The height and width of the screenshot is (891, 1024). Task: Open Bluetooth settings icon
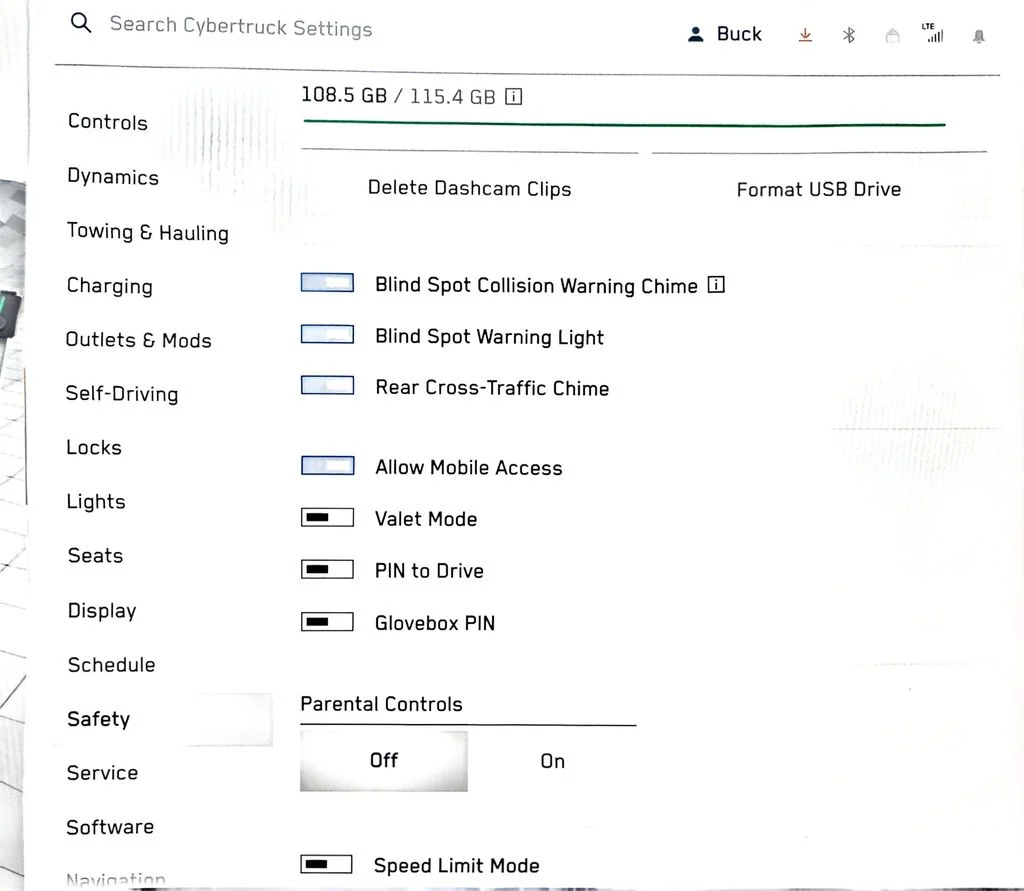(848, 35)
